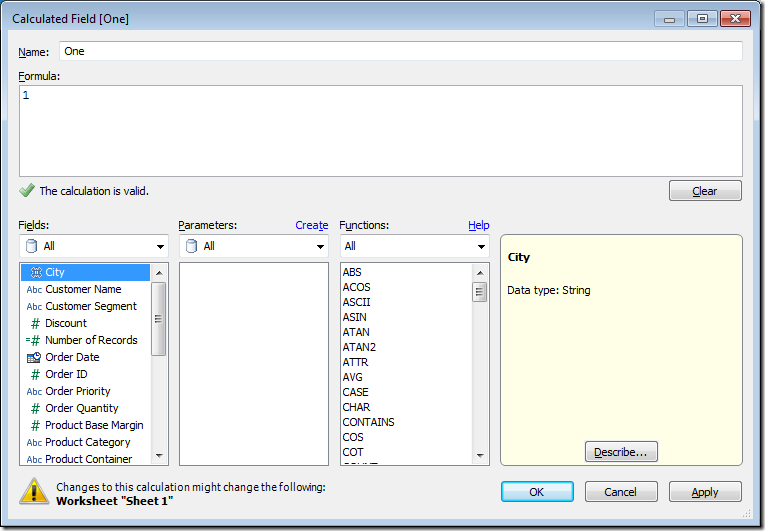Image resolution: width=765 pixels, height=531 pixels.
Task: Select the City field in the Fields list
Action: pyautogui.click(x=85, y=272)
